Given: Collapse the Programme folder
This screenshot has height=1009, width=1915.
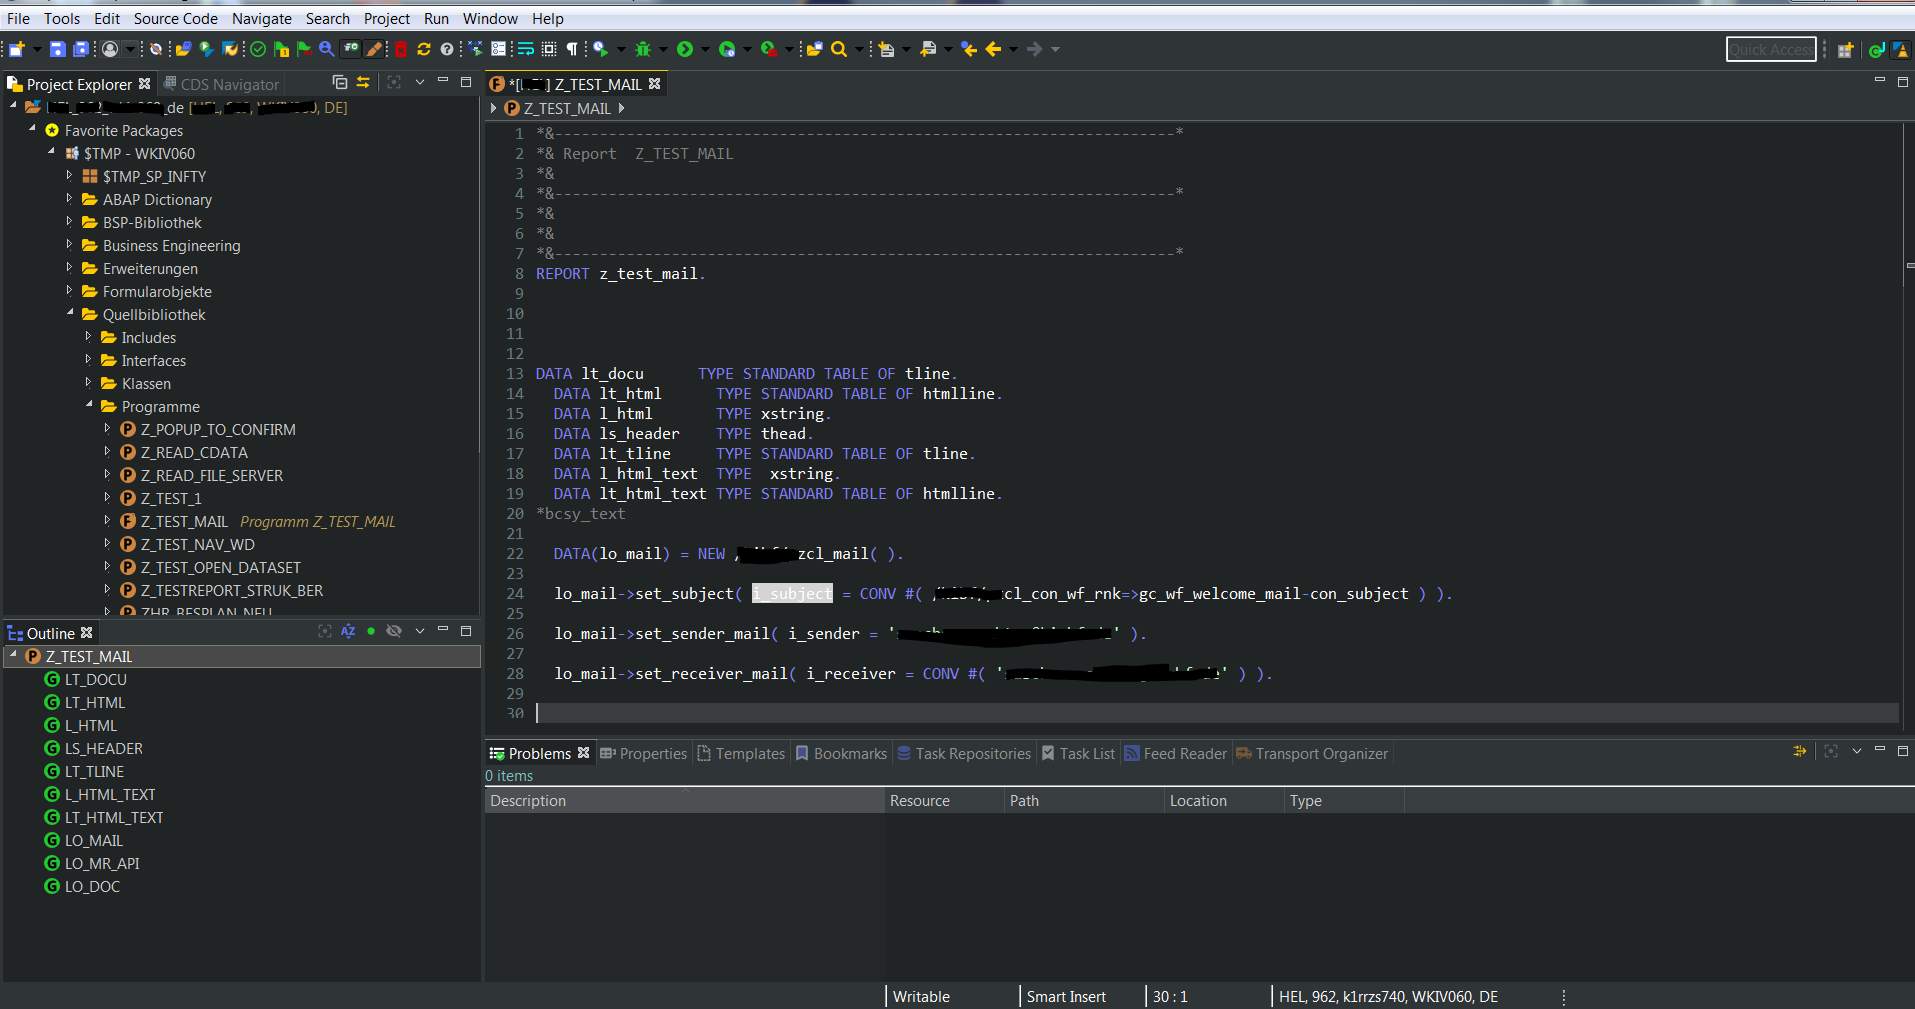Looking at the screenshot, I should point(88,406).
